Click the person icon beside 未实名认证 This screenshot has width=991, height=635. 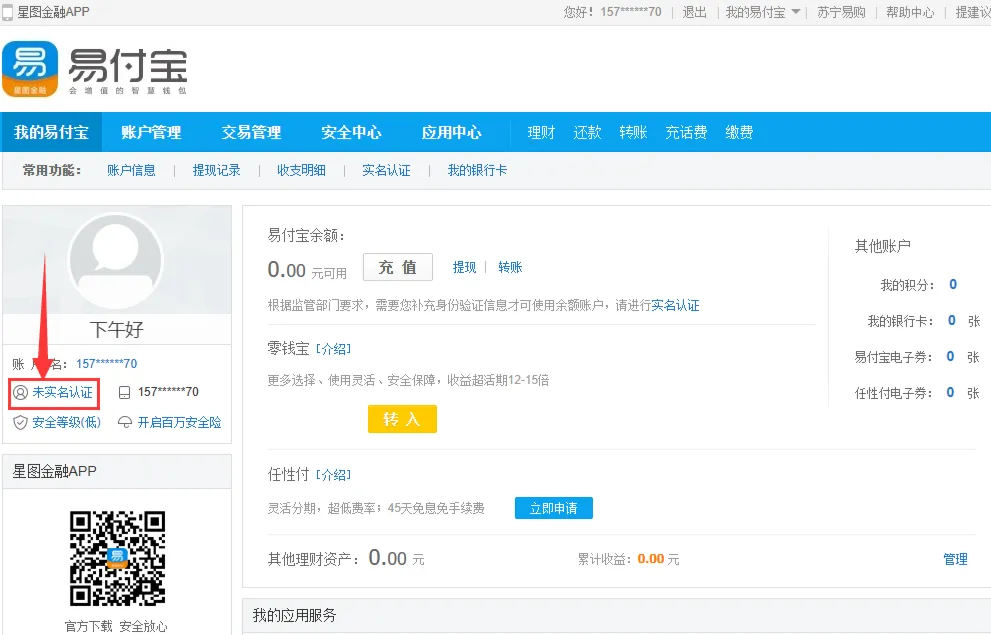[x=21, y=392]
